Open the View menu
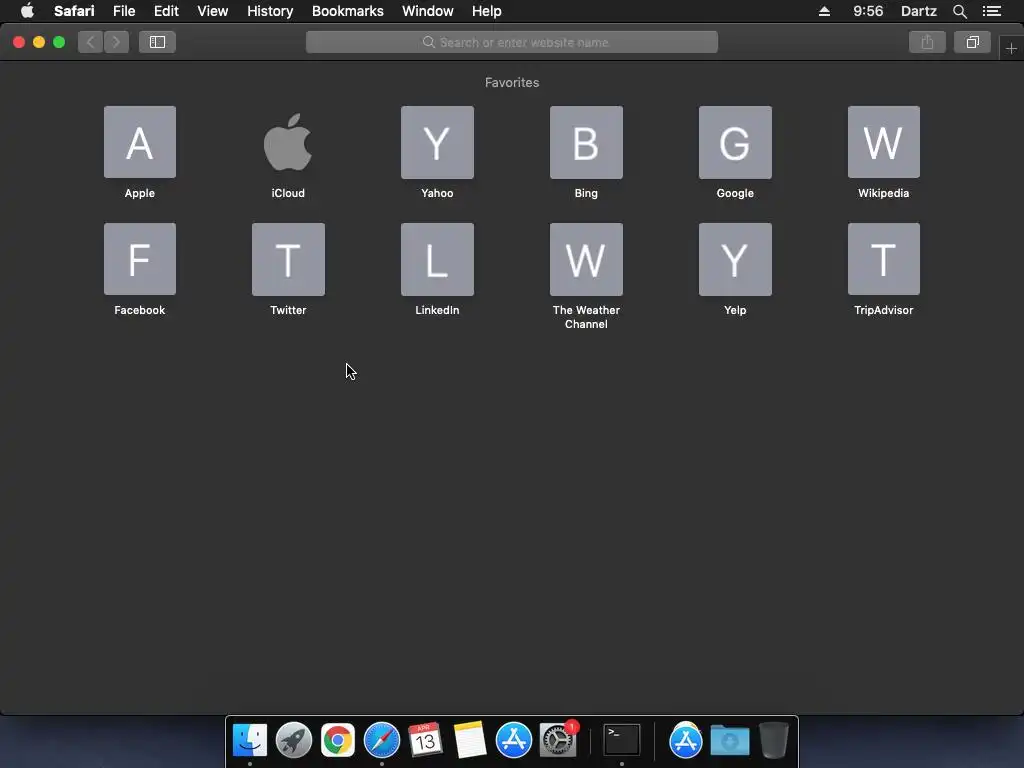This screenshot has height=768, width=1024. 212,11
